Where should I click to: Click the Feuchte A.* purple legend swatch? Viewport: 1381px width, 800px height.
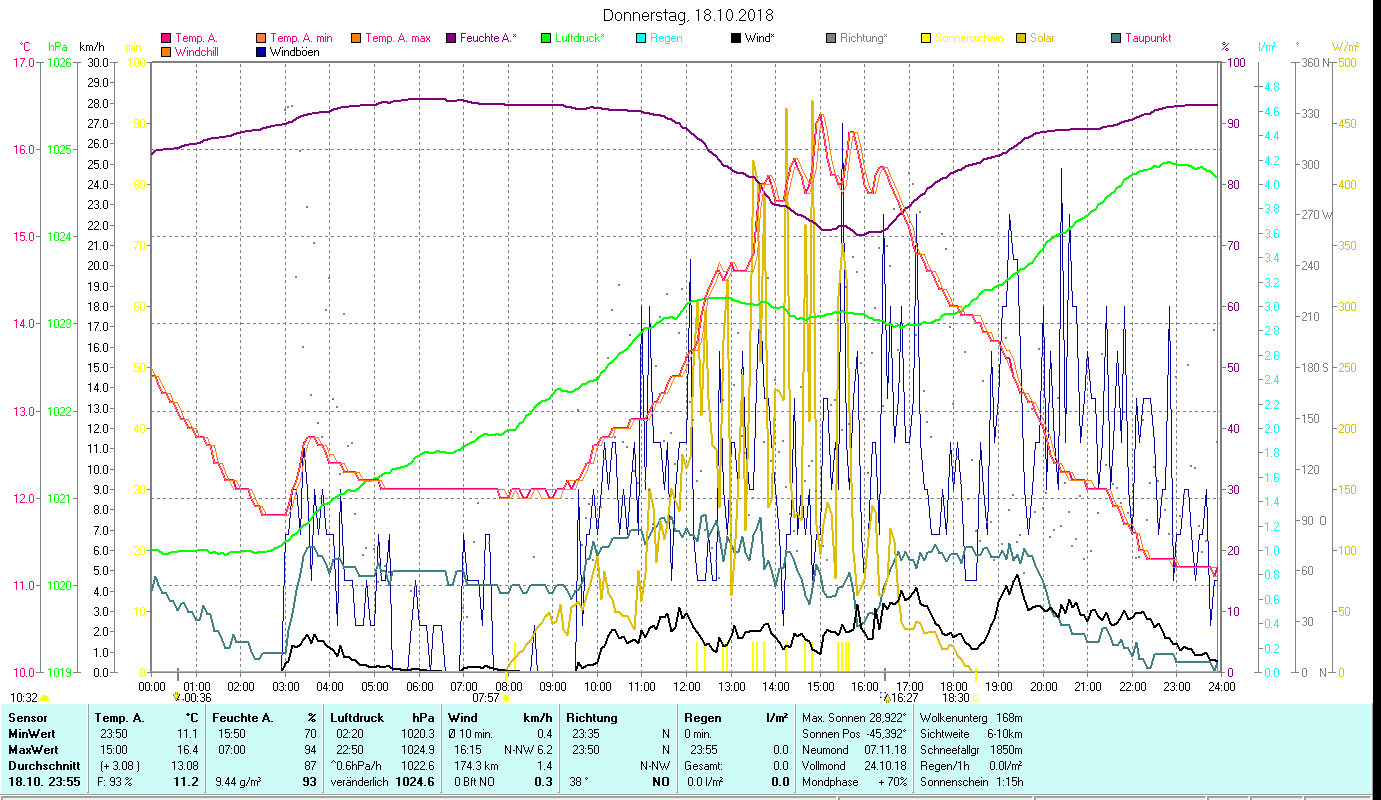(x=451, y=38)
